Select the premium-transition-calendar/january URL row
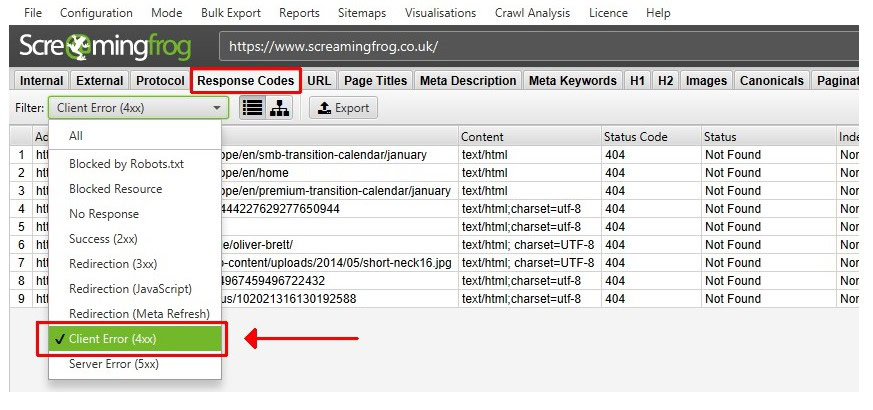 pyautogui.click(x=434, y=191)
